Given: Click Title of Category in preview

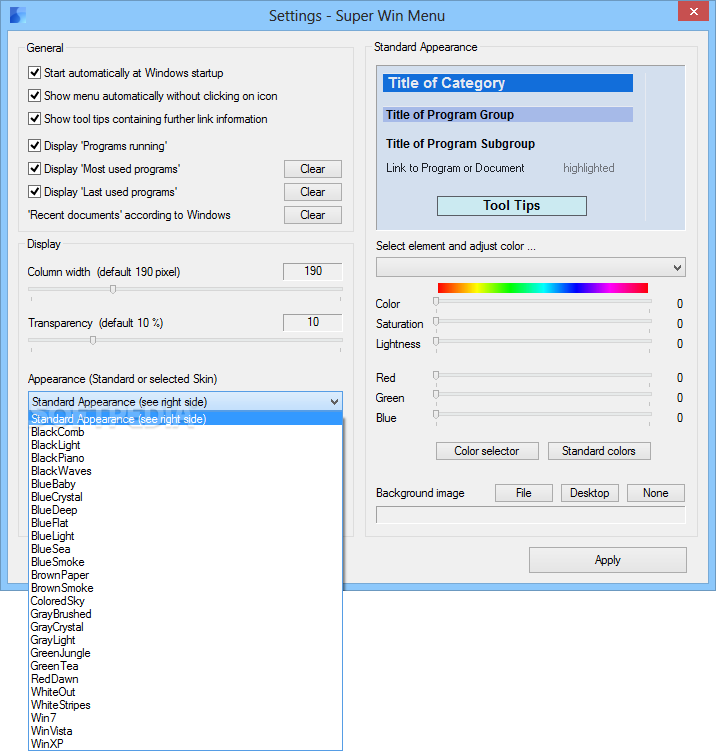Looking at the screenshot, I should click(508, 83).
